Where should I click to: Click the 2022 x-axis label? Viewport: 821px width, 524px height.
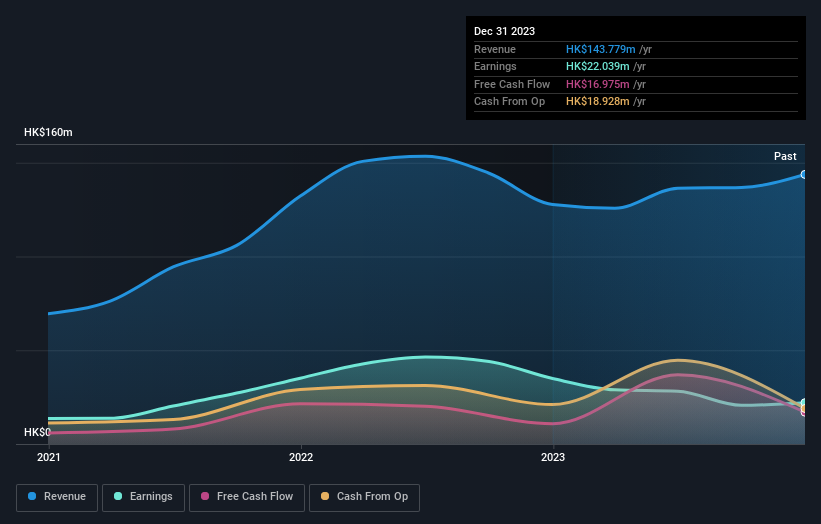point(301,457)
